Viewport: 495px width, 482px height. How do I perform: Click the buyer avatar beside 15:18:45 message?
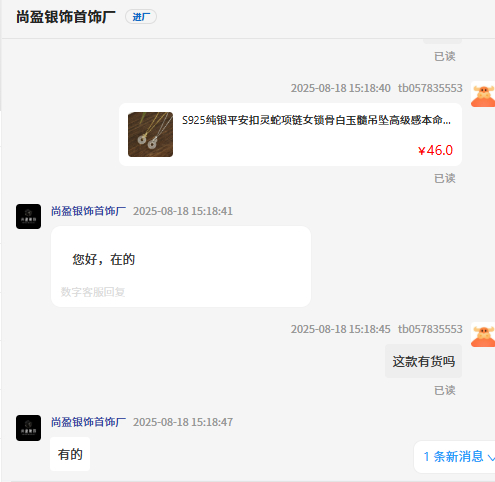pyautogui.click(x=483, y=335)
